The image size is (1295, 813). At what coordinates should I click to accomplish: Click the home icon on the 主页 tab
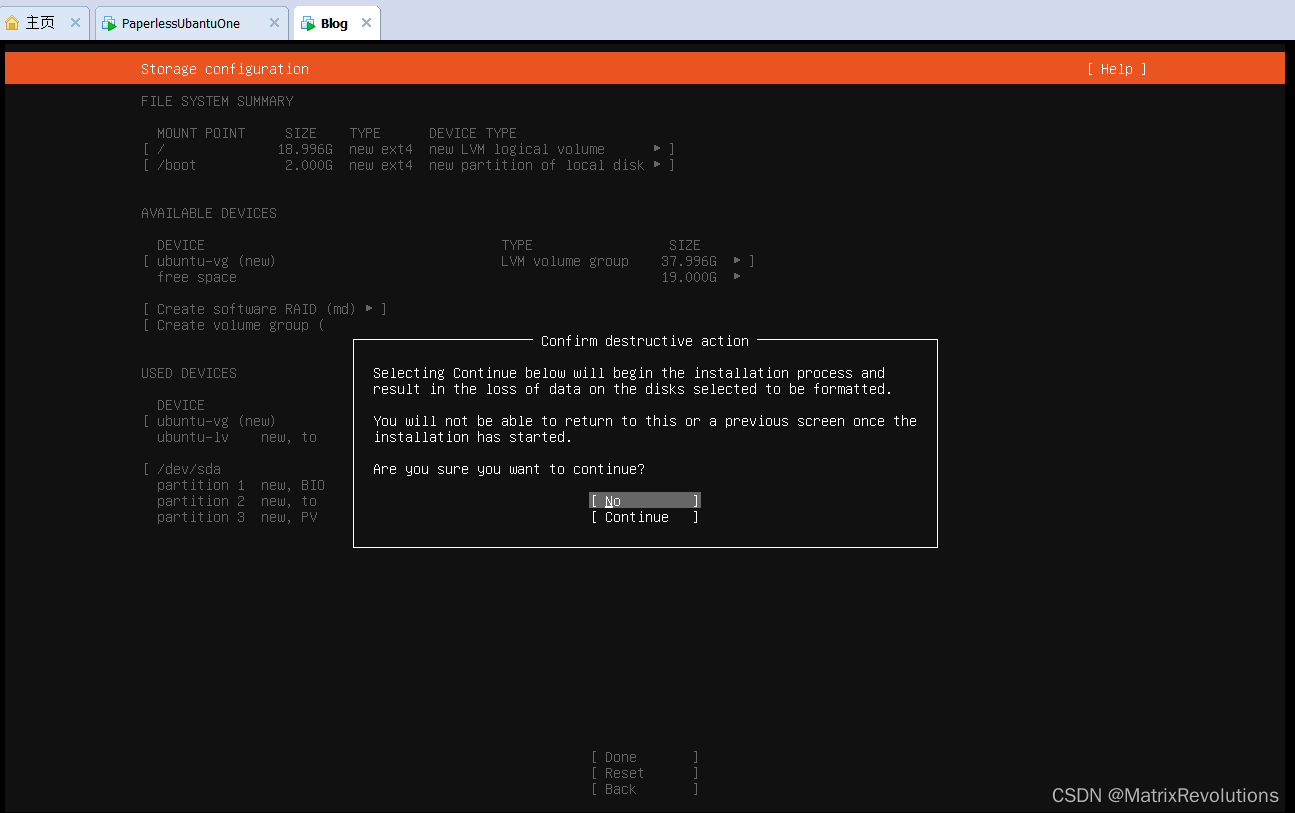[14, 21]
